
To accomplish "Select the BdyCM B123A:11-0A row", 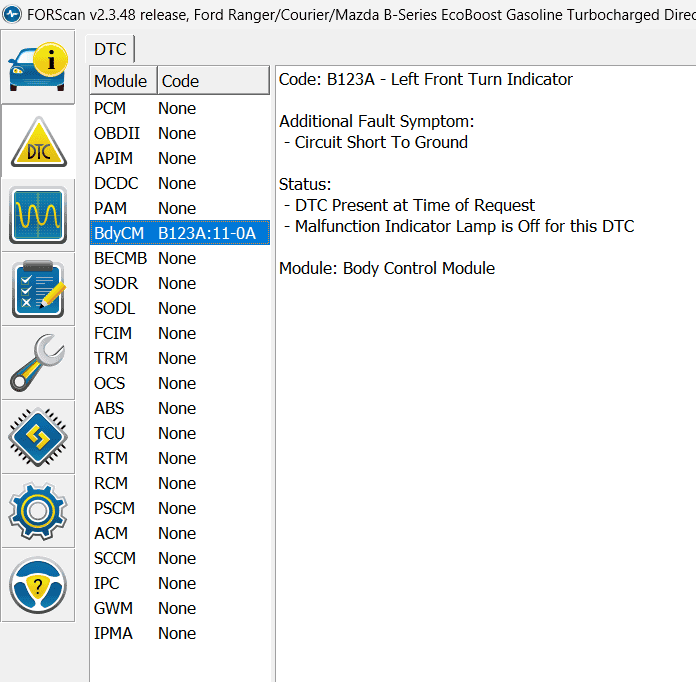I will pos(180,233).
